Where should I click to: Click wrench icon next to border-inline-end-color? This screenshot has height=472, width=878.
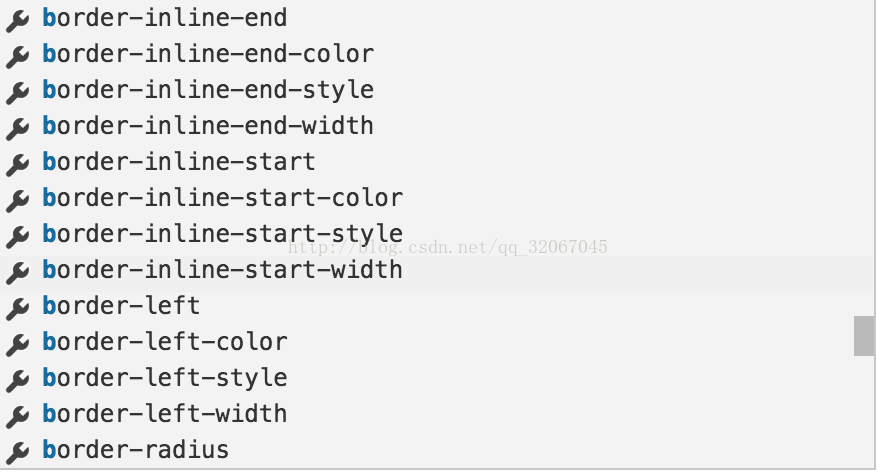point(17,57)
